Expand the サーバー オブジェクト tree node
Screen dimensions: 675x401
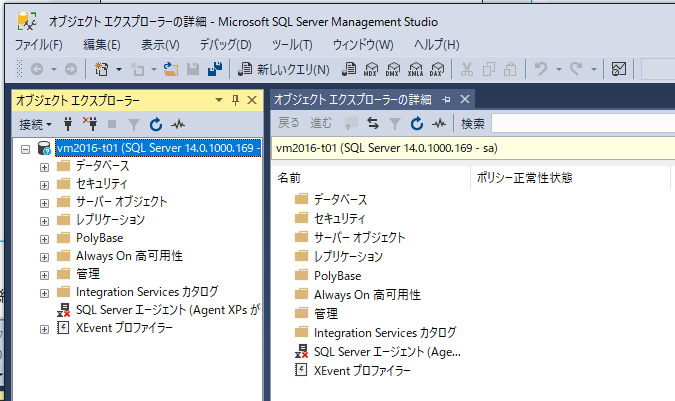point(44,203)
